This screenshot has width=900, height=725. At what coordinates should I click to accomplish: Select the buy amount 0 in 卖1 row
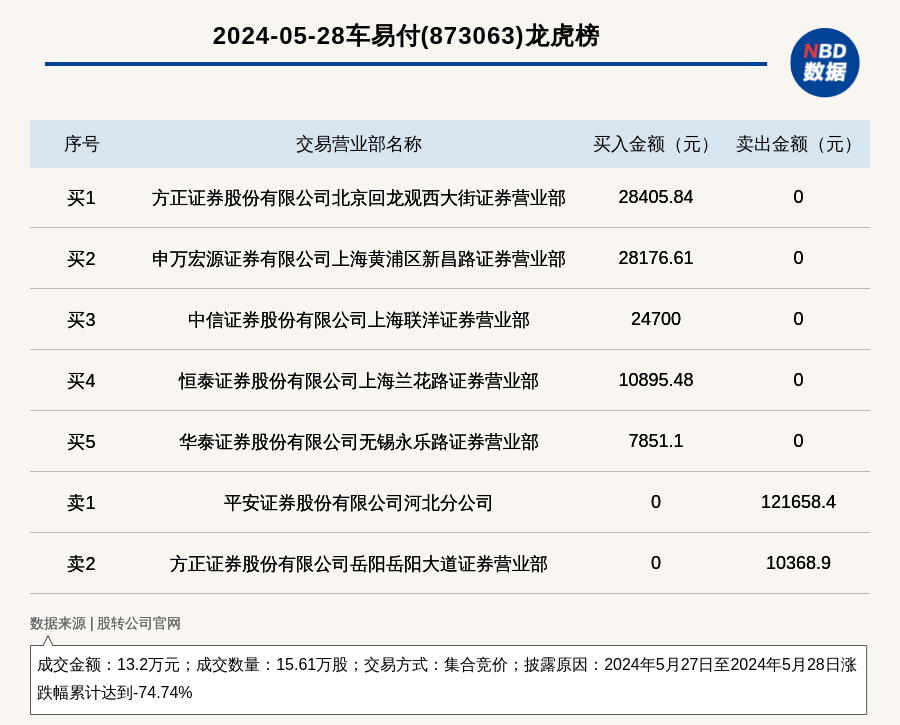[x=655, y=502]
